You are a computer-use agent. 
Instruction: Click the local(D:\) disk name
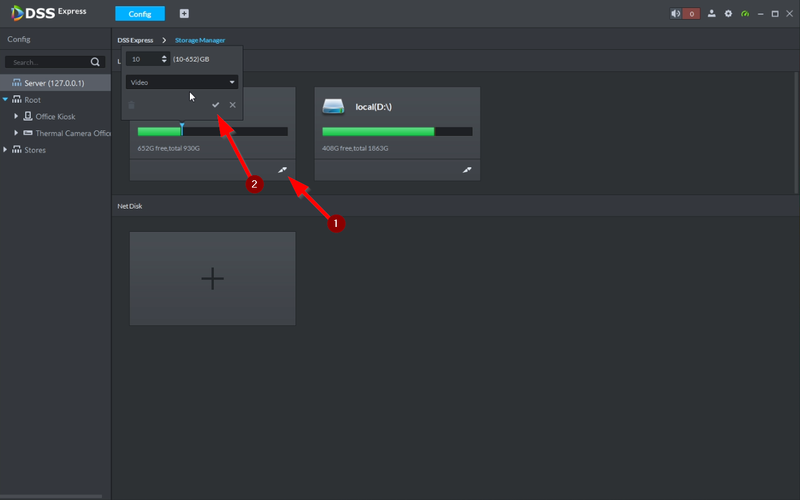373,107
